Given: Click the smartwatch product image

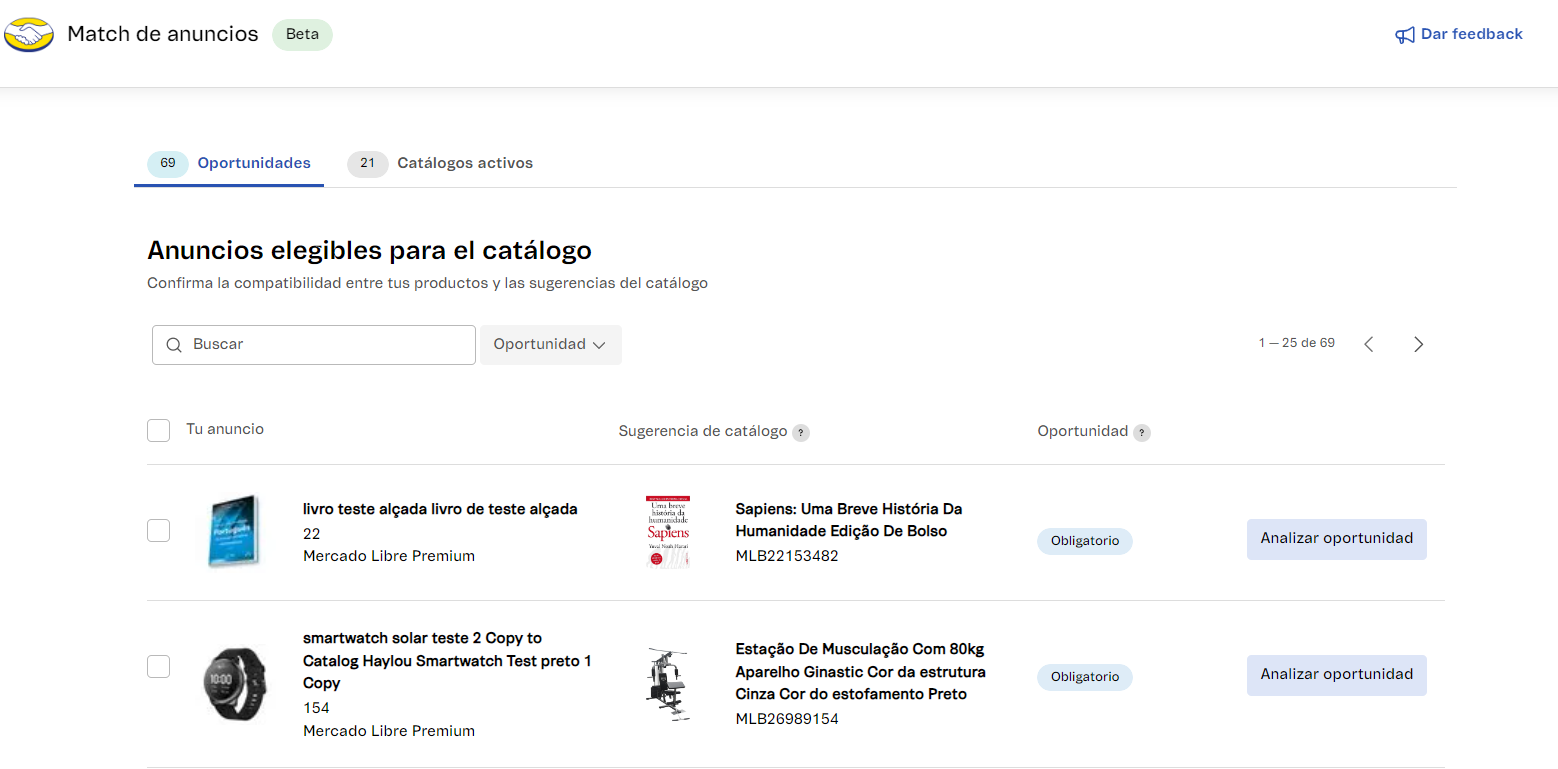Looking at the screenshot, I should (x=235, y=684).
